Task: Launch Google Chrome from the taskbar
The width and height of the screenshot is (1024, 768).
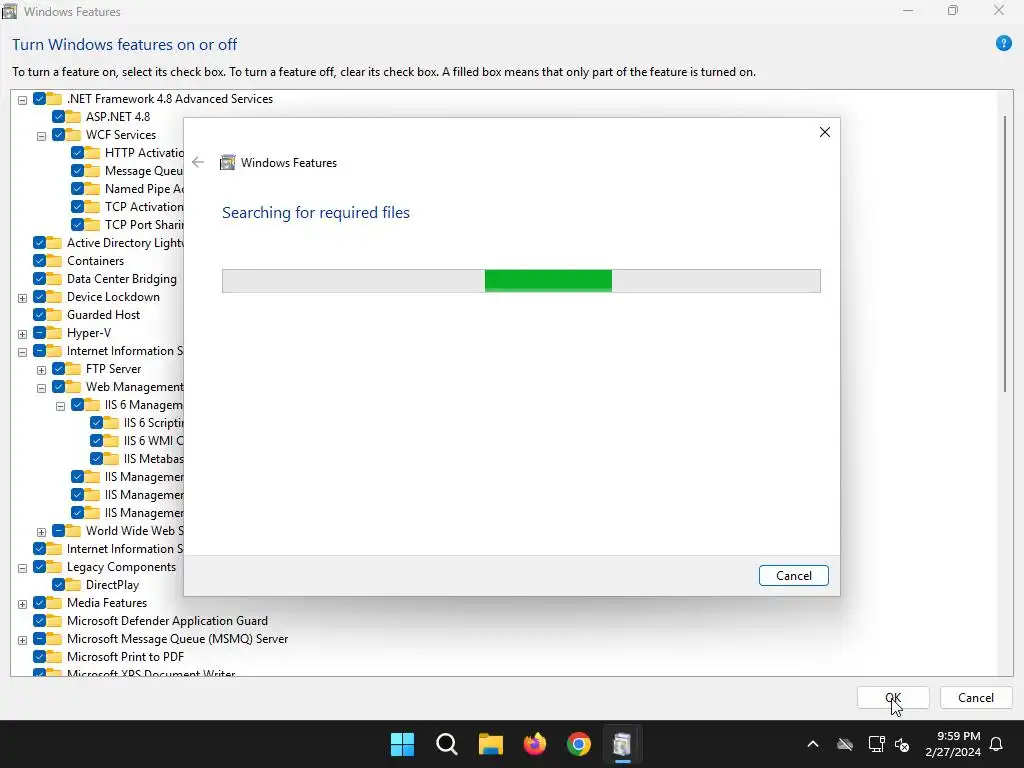Action: 579,744
